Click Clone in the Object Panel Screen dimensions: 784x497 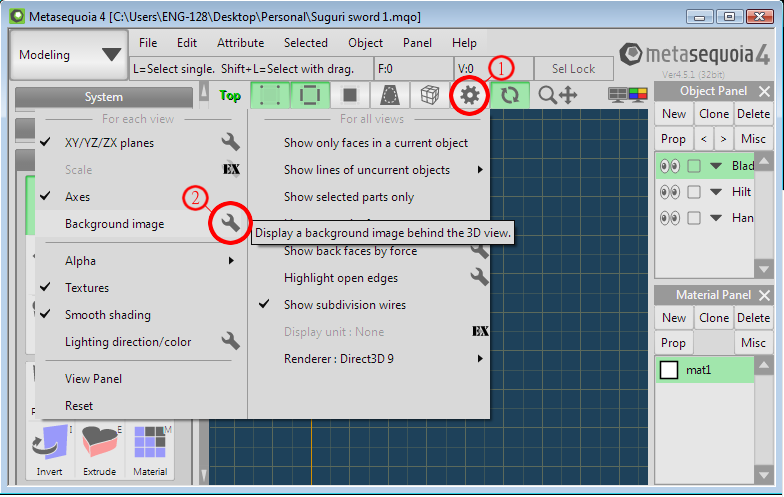pos(714,114)
